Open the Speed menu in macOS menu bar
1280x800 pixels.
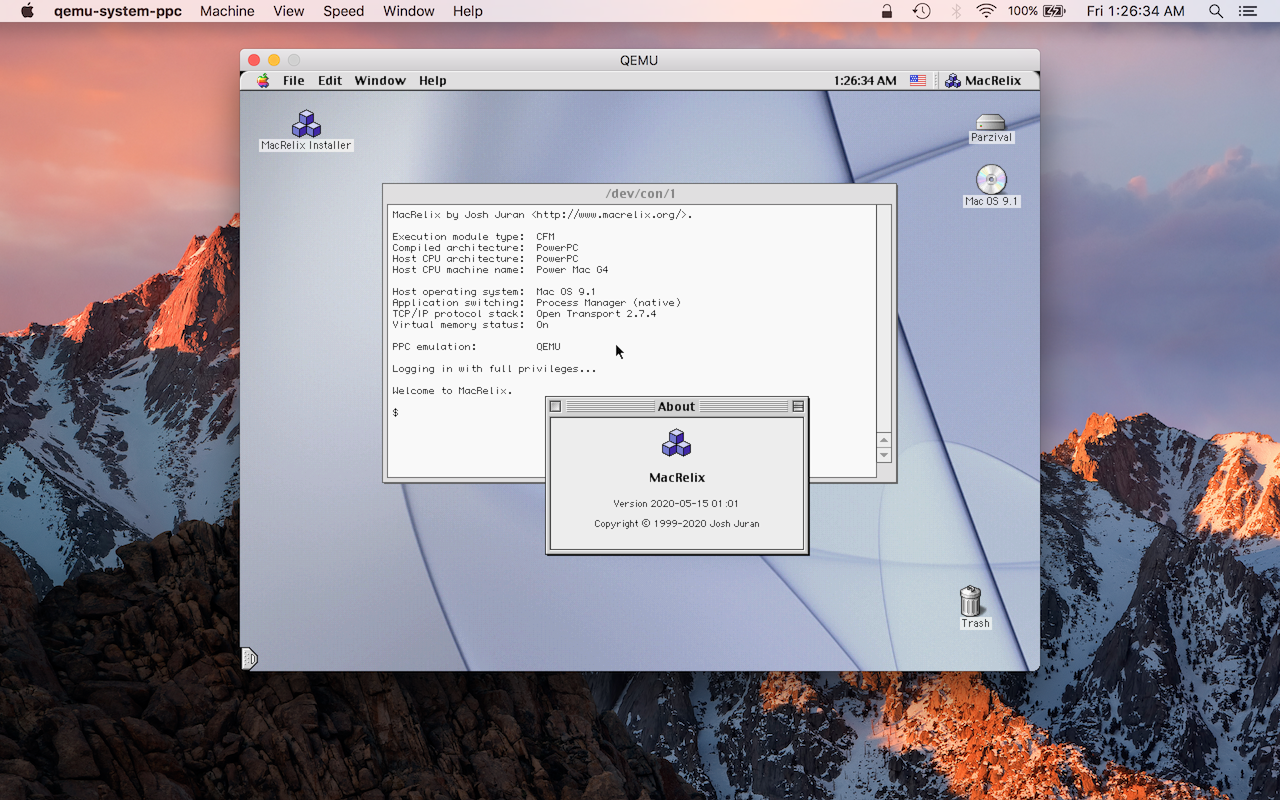344,11
